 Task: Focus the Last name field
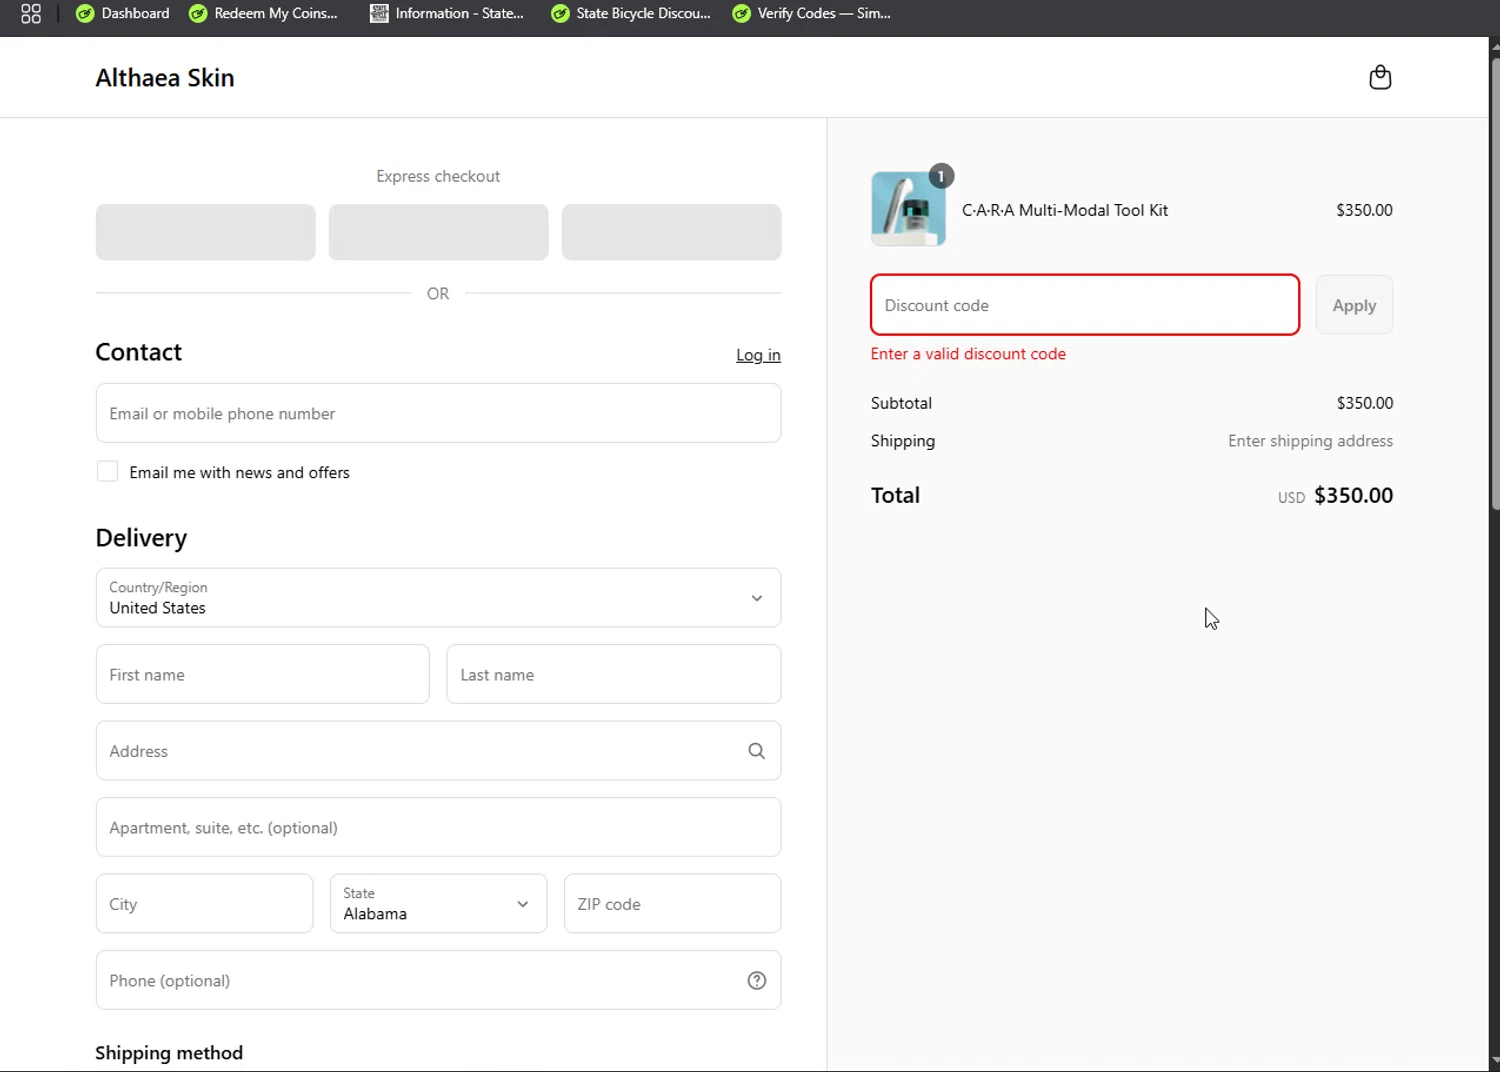coord(613,674)
